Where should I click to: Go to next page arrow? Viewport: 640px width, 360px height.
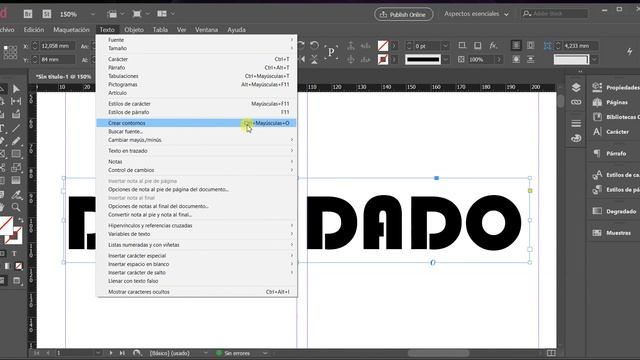tap(111, 353)
